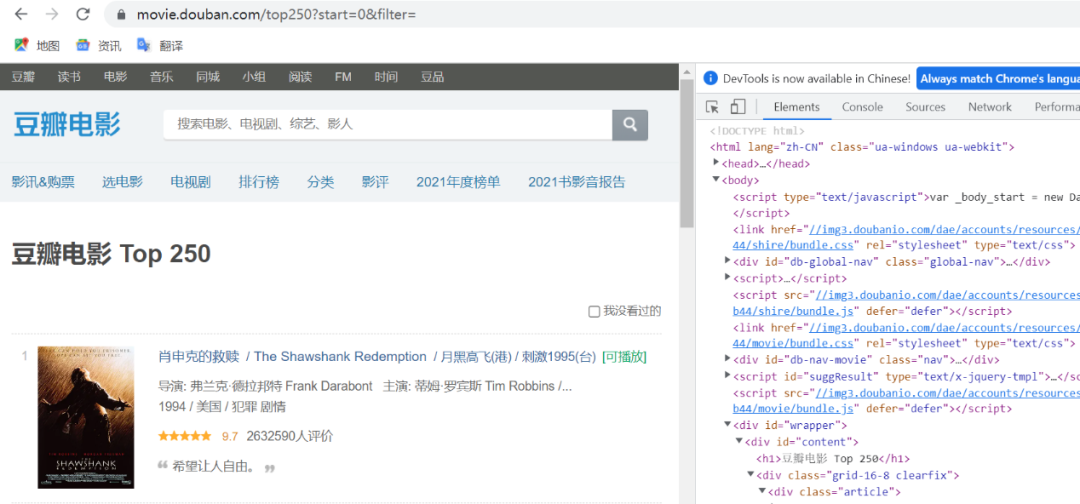This screenshot has width=1080, height=504.
Task: Click the info icon in DevTools notification
Action: click(710, 78)
